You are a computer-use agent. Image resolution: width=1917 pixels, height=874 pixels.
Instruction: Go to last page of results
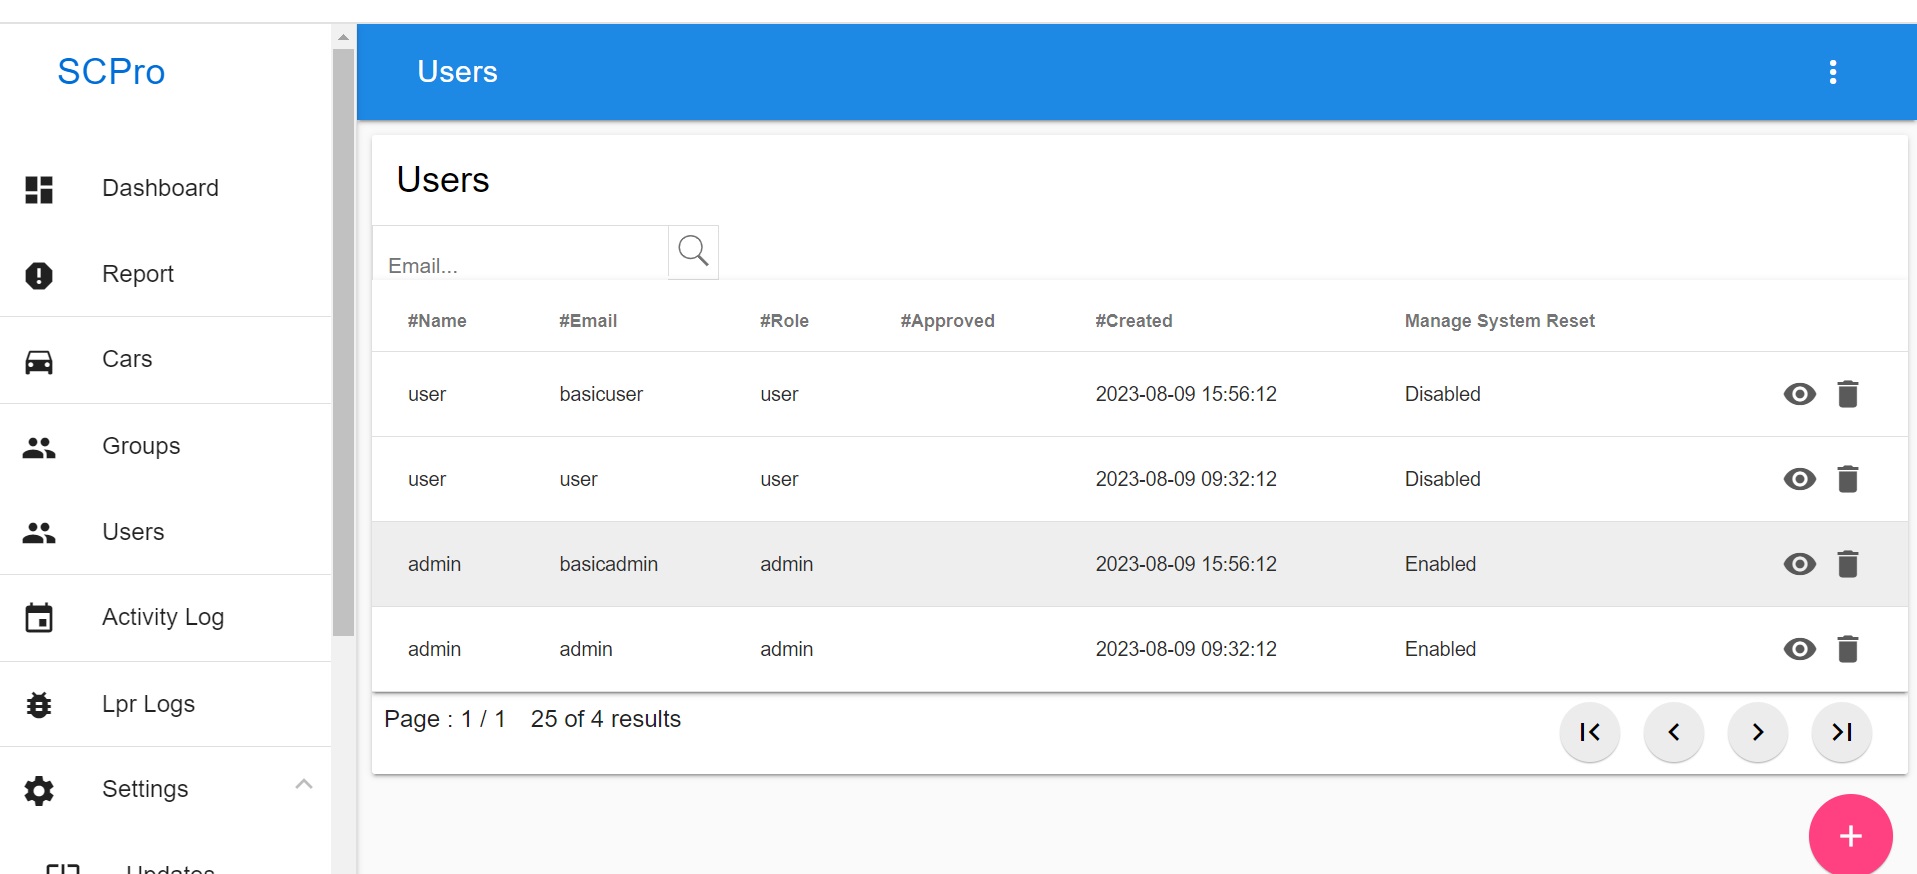1842,732
